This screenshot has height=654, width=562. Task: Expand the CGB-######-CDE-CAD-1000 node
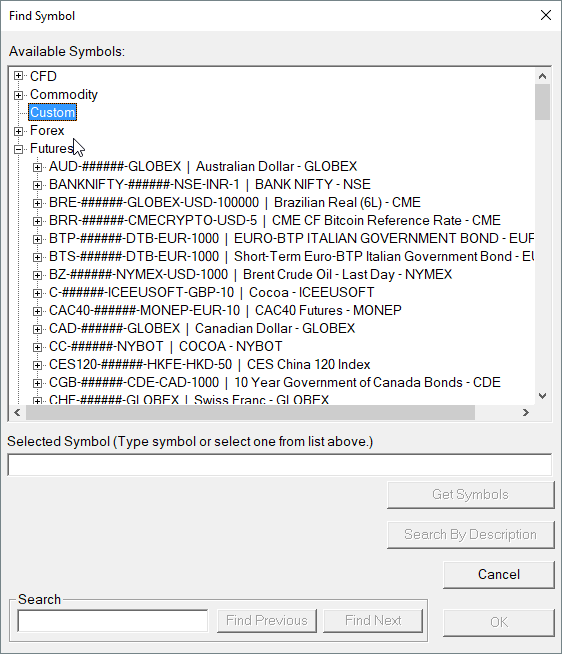(38, 383)
